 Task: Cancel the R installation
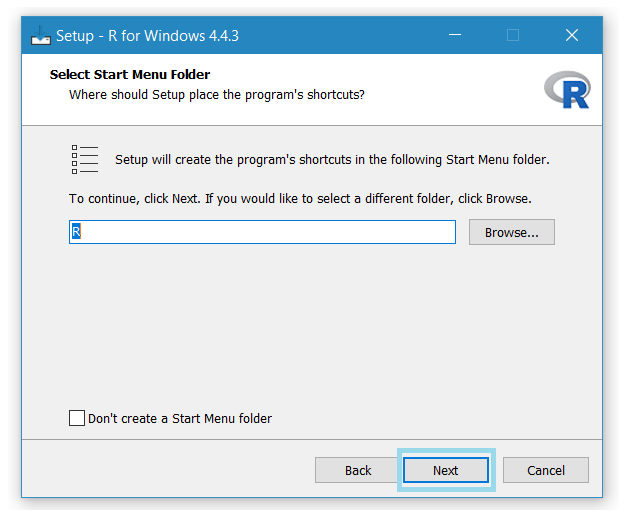(x=546, y=470)
